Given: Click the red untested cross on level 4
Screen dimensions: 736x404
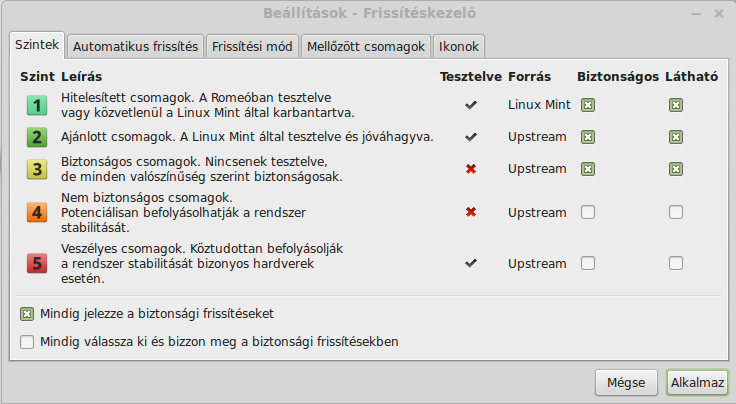Looking at the screenshot, I should coord(471,213).
